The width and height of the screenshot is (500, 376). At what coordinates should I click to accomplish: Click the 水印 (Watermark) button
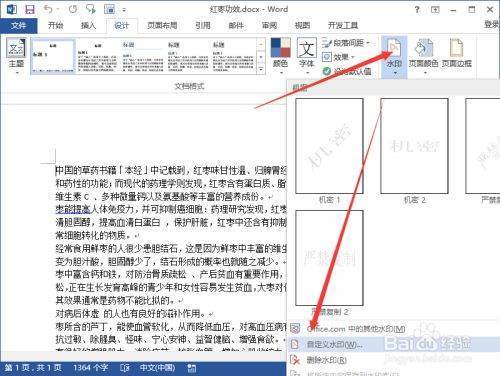[394, 57]
